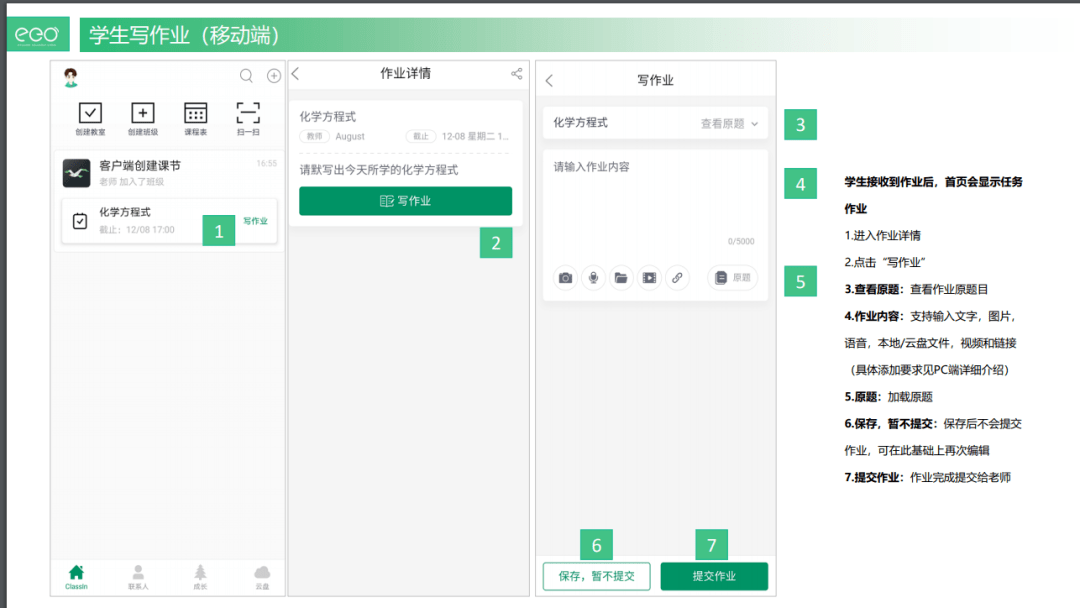Click the 写作业 link on homework card

pos(255,221)
